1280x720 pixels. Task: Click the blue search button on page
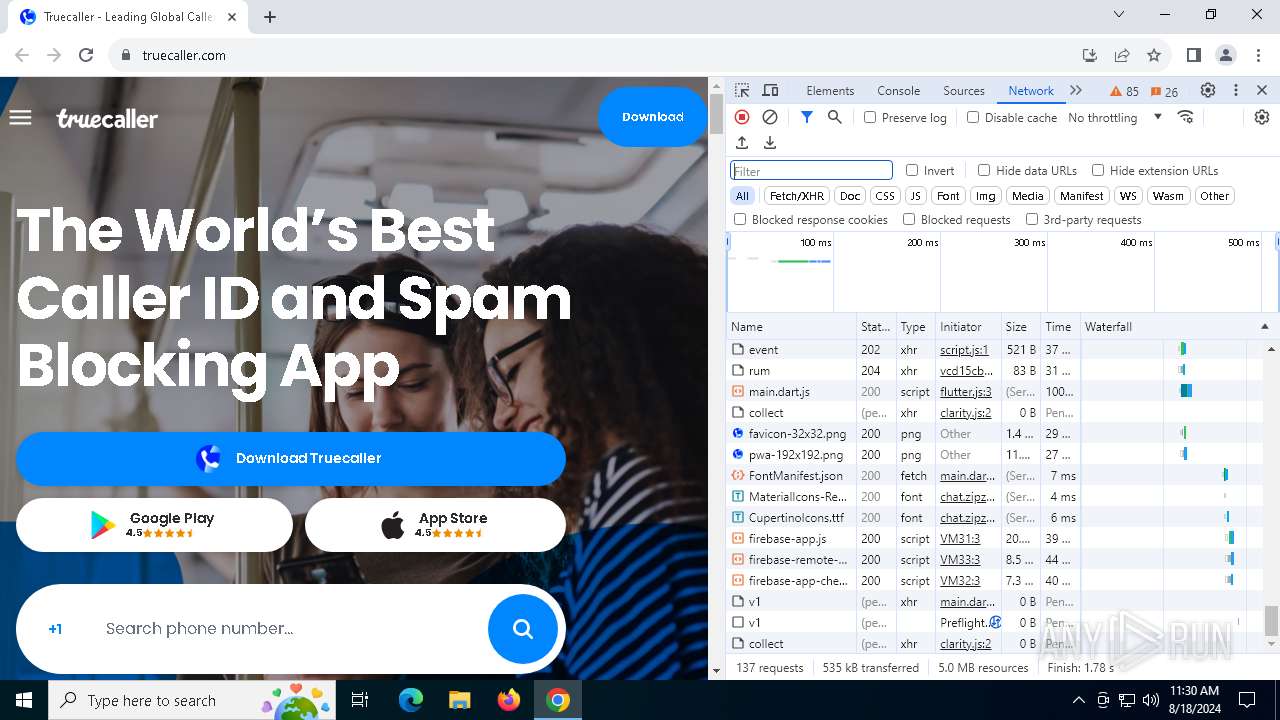(522, 628)
